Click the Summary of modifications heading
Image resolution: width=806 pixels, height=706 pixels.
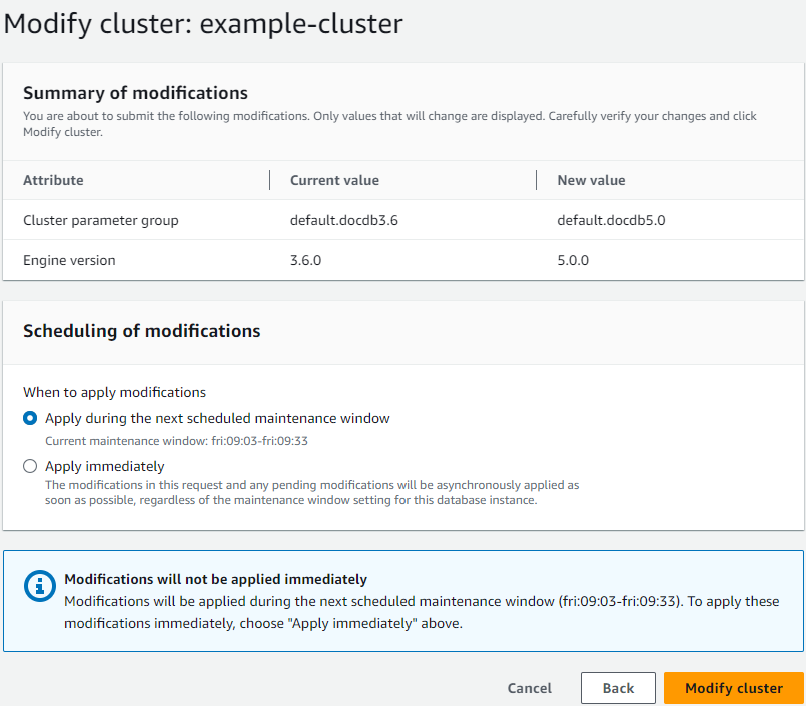point(136,93)
